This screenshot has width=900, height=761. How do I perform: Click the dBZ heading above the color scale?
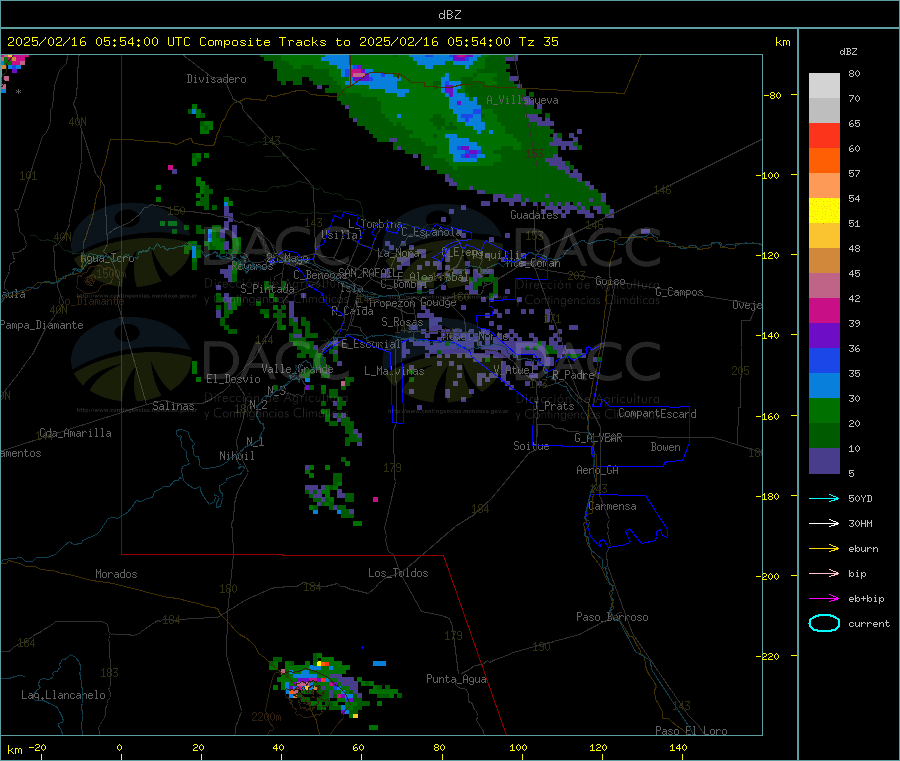848,52
